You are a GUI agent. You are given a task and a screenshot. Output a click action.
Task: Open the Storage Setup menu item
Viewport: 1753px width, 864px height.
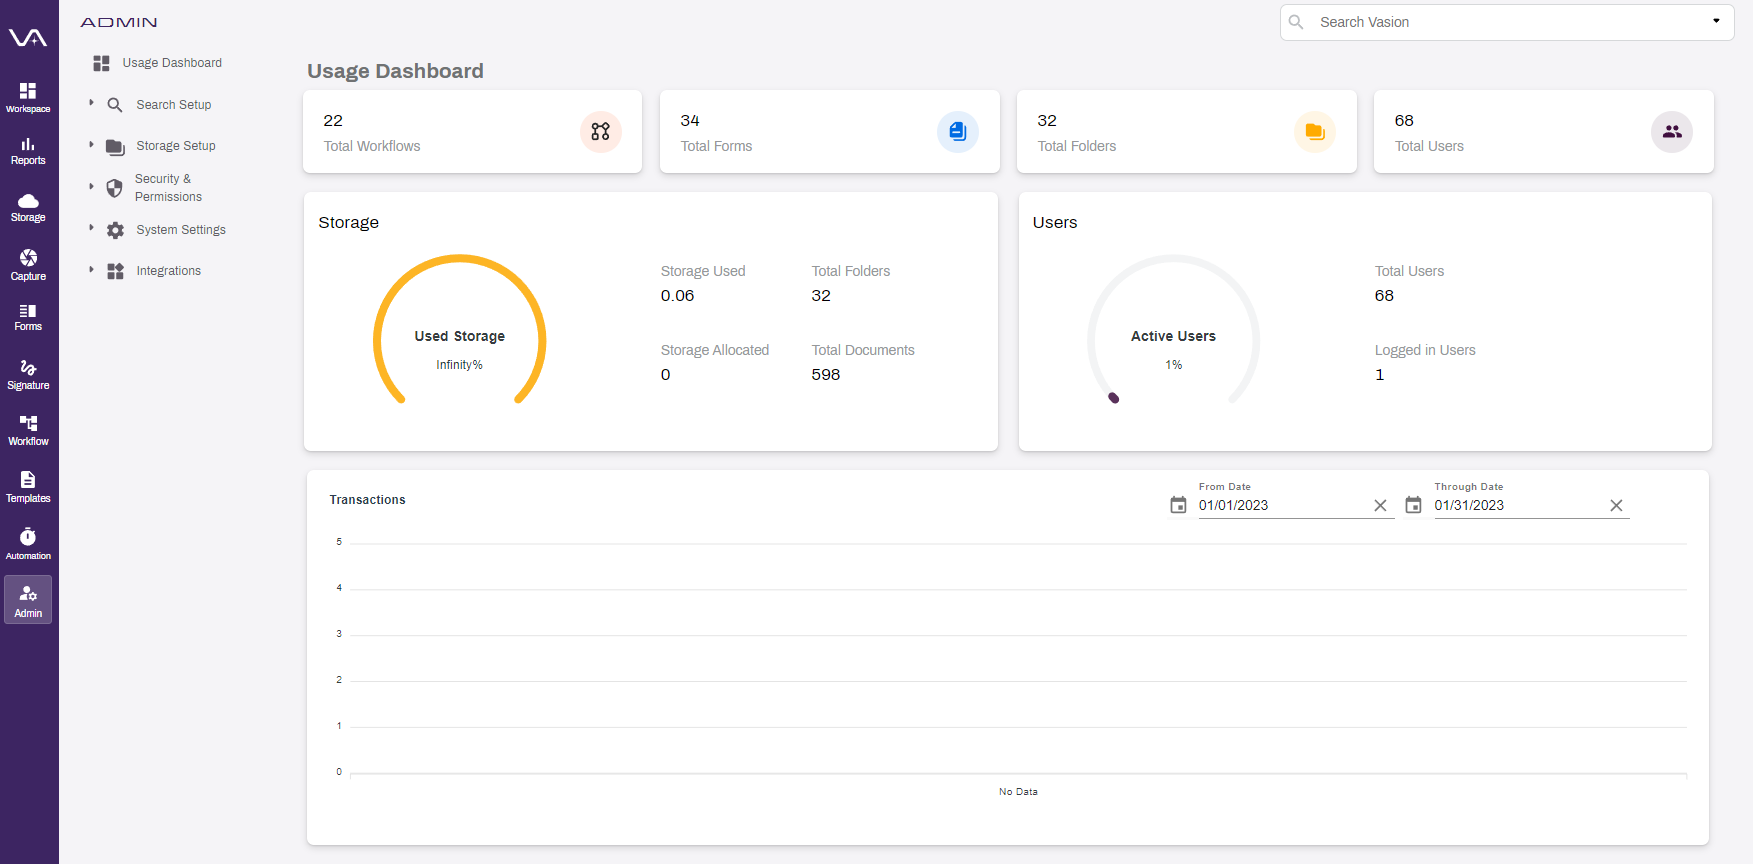[176, 146]
